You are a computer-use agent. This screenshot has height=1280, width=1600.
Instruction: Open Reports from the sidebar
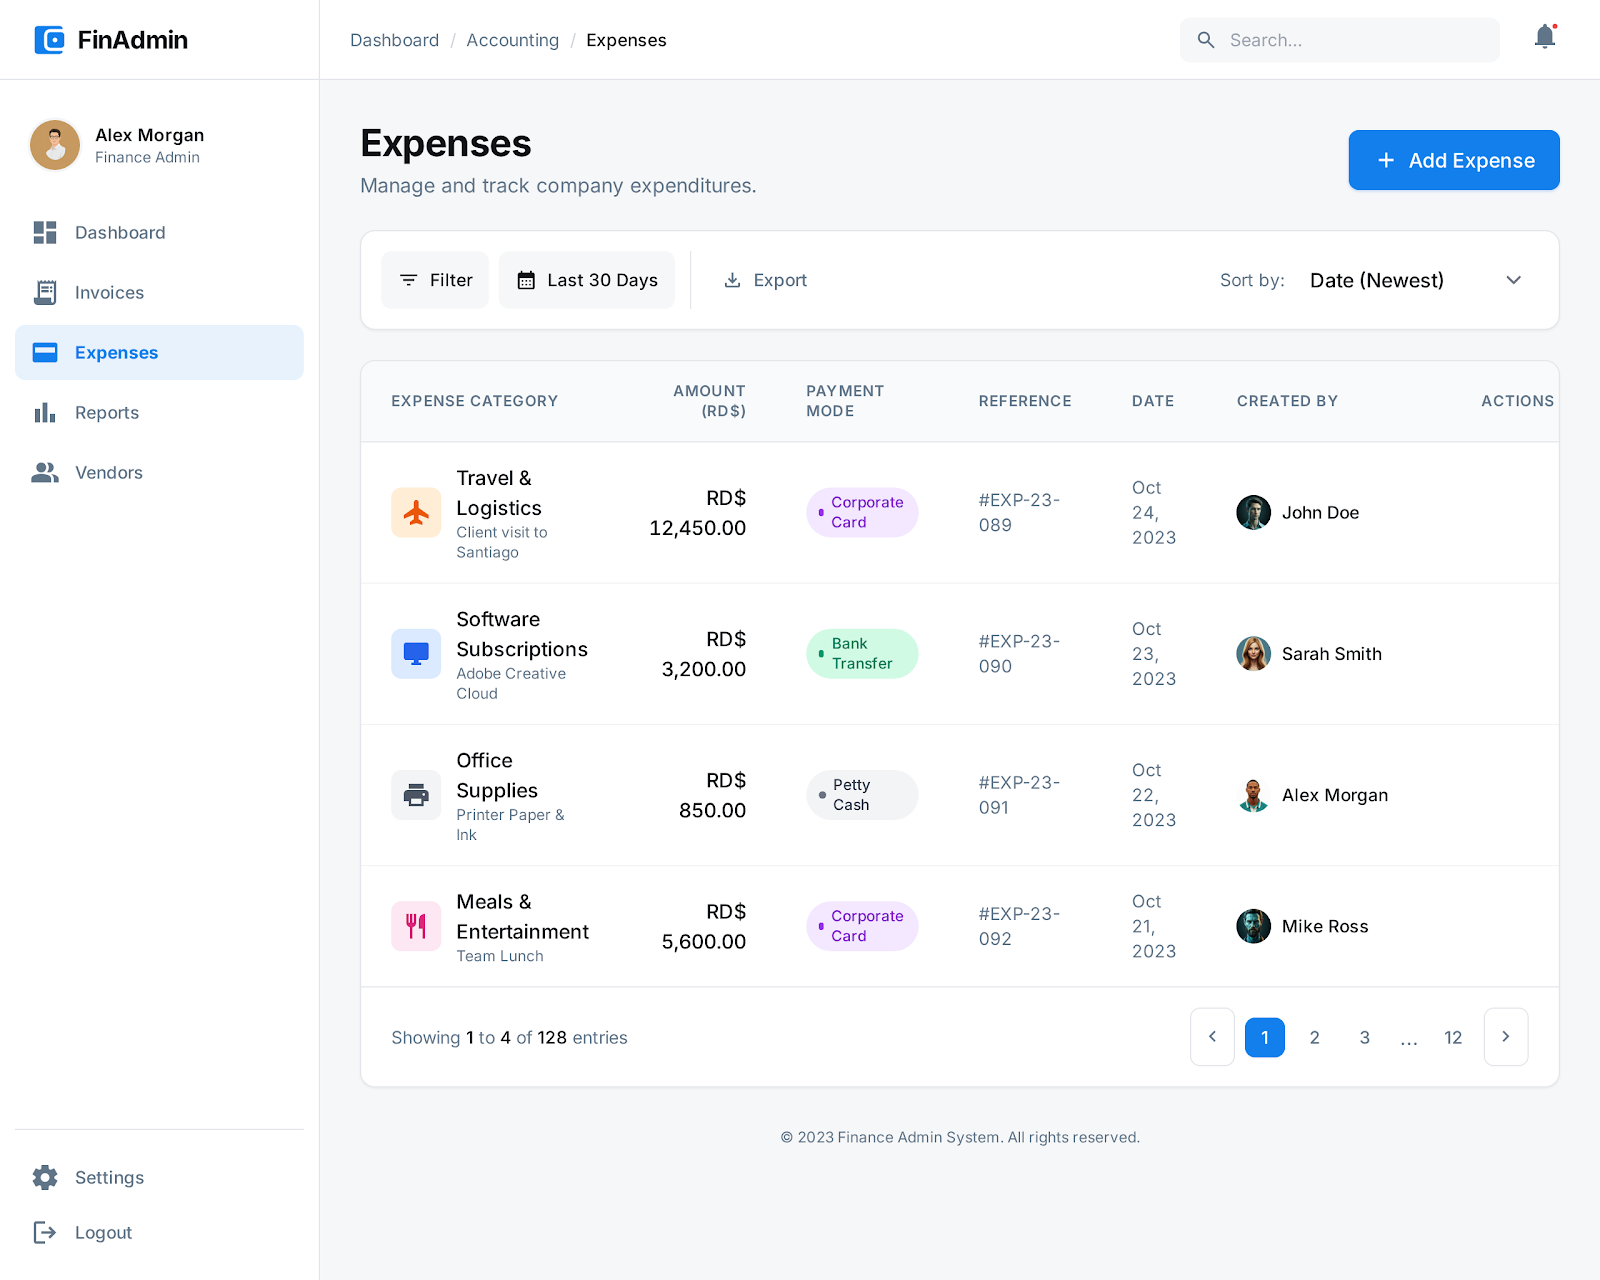[x=106, y=412]
